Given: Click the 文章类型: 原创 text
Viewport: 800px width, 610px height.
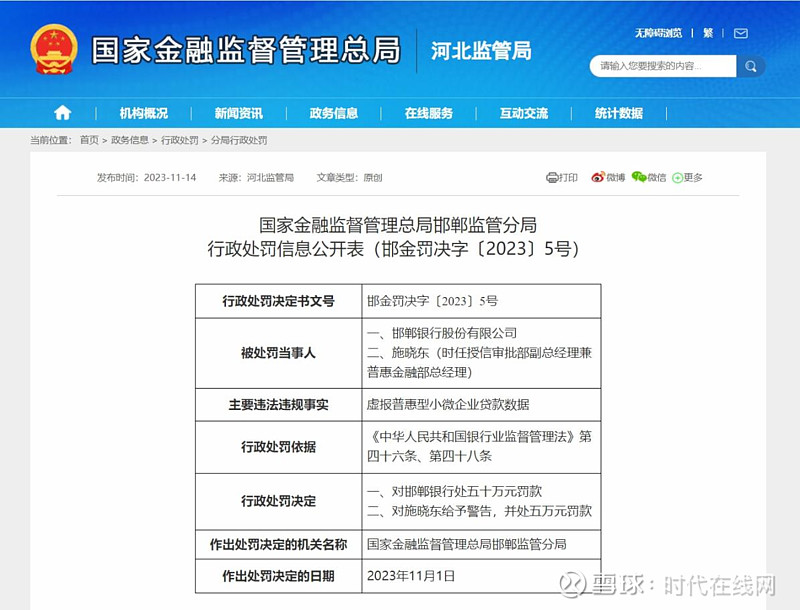Looking at the screenshot, I should tap(349, 177).
